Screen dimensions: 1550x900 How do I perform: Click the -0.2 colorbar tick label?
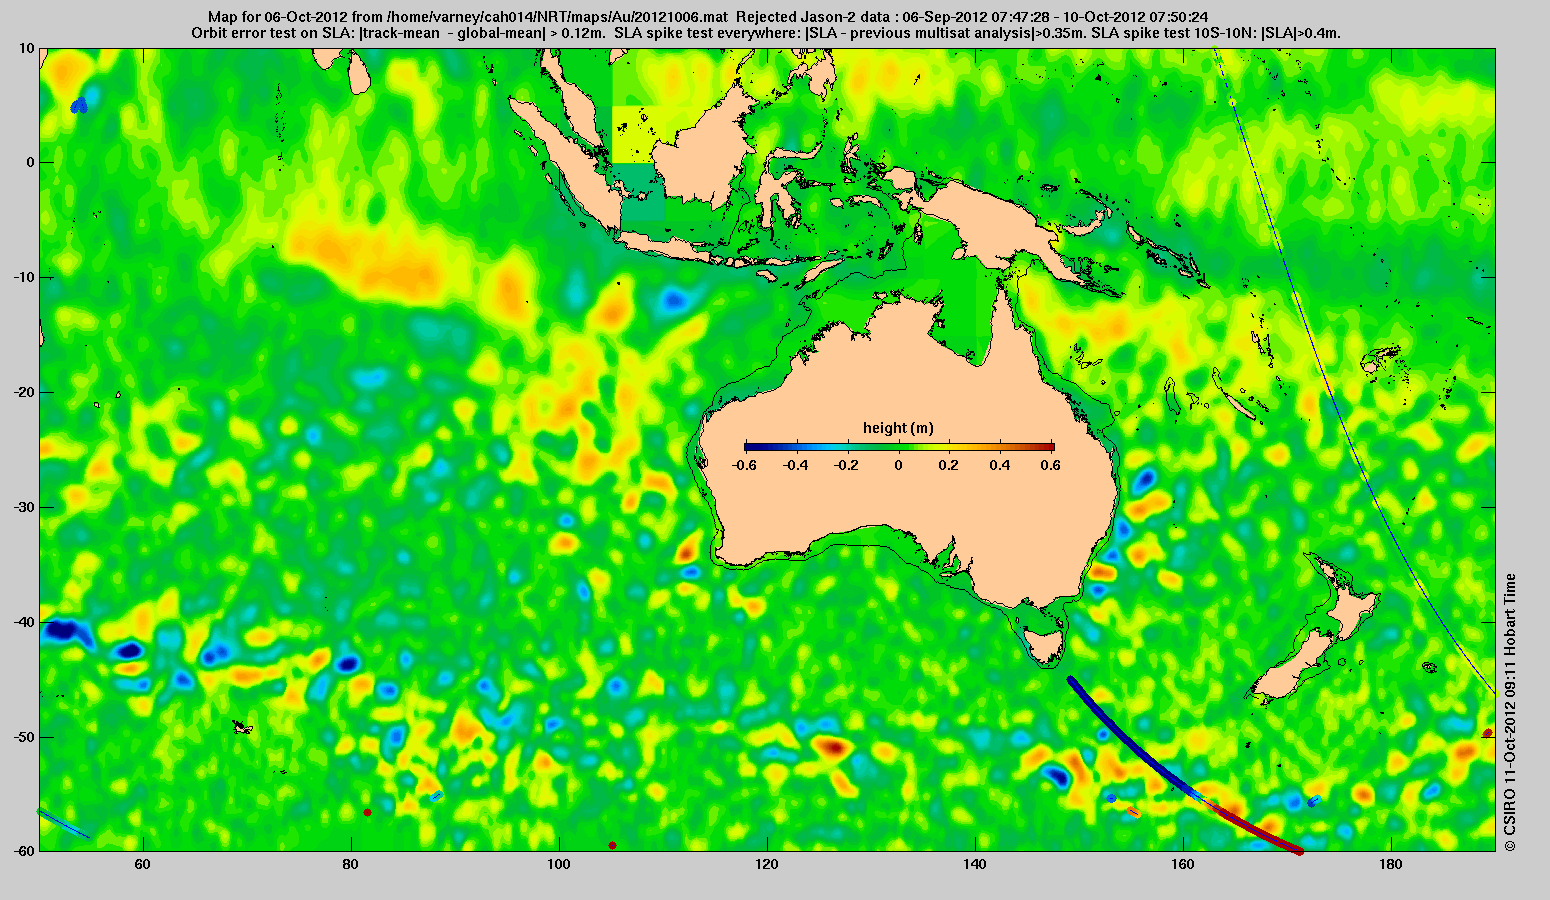pyautogui.click(x=846, y=465)
